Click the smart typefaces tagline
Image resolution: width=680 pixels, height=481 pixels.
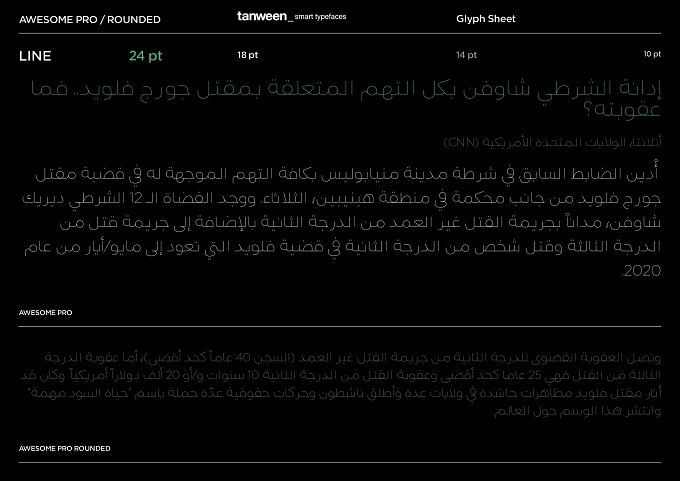[x=320, y=17]
